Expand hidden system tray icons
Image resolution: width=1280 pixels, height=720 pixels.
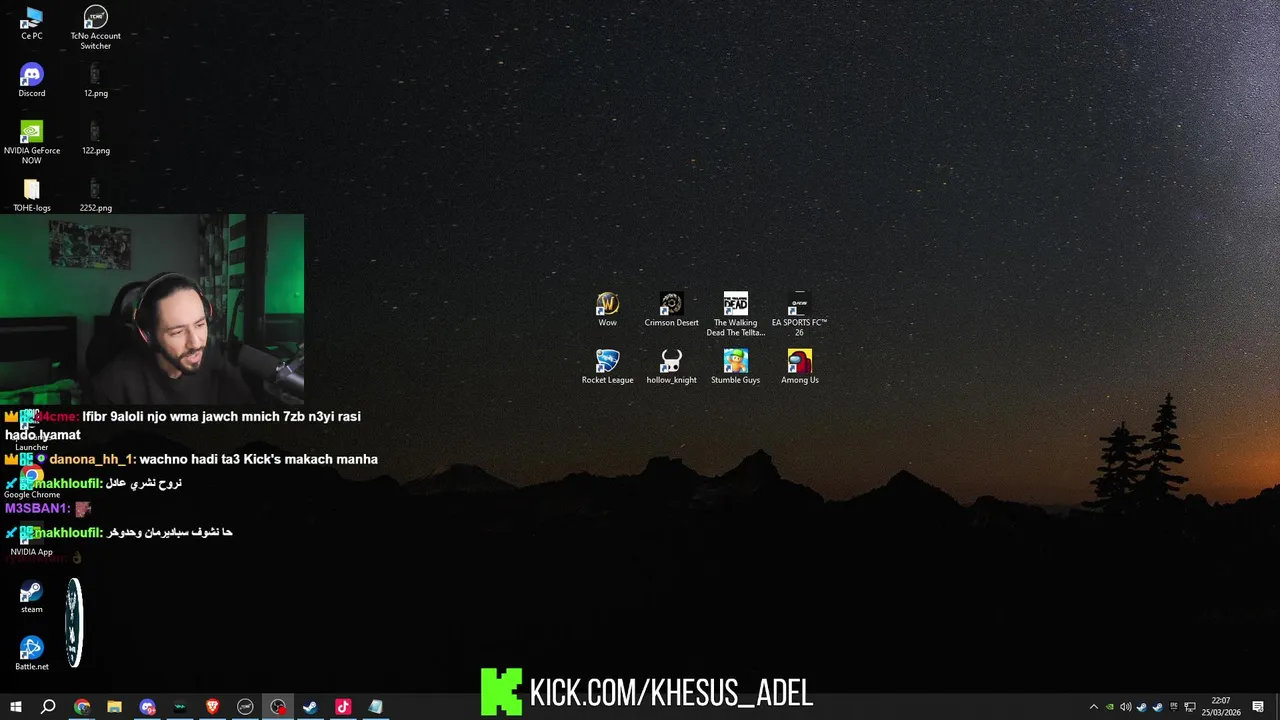[1093, 707]
